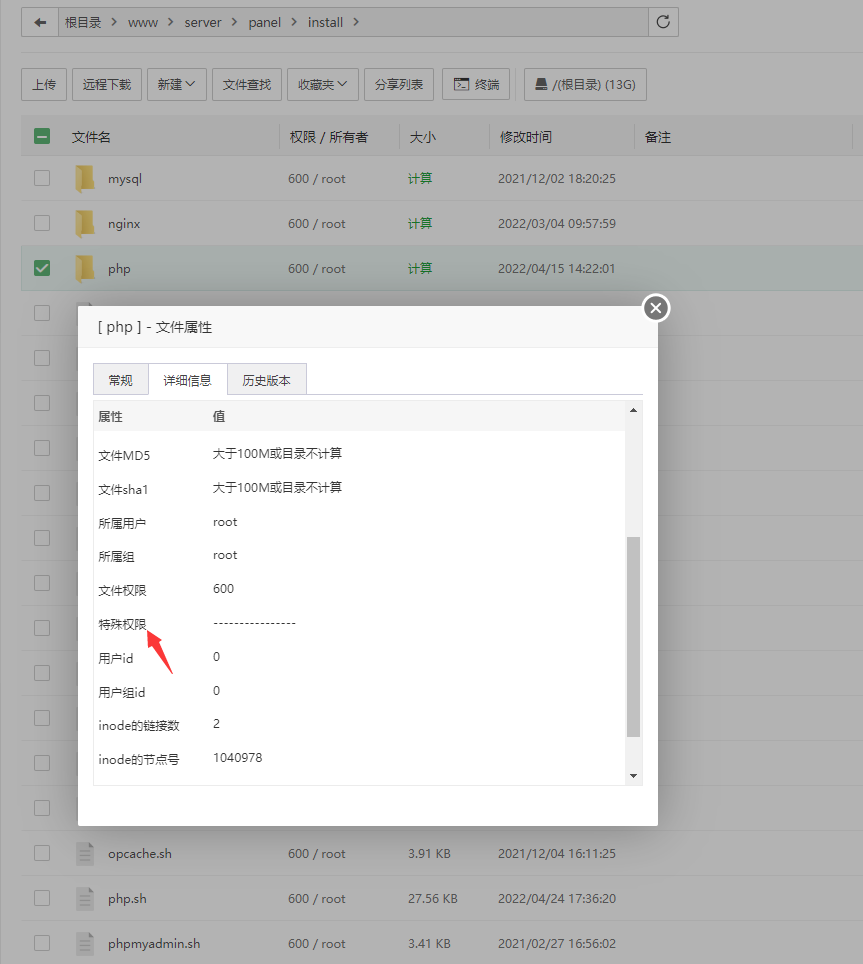The height and width of the screenshot is (964, 863).
Task: Switch to the 常规 tab
Action: (120, 380)
